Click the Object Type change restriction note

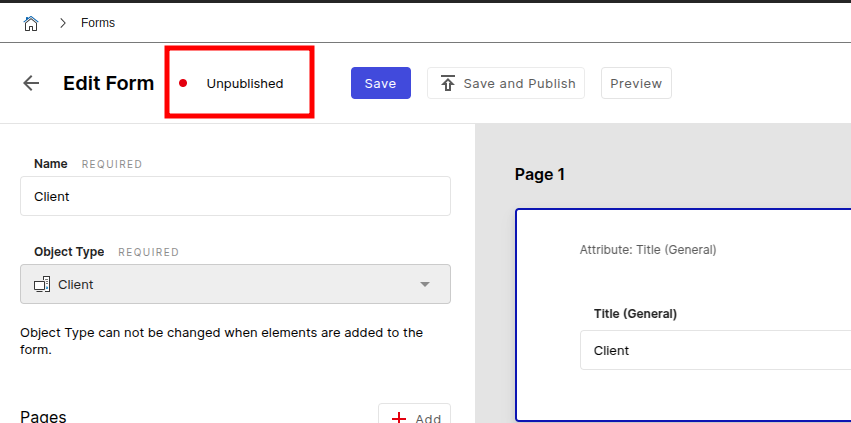coord(221,341)
